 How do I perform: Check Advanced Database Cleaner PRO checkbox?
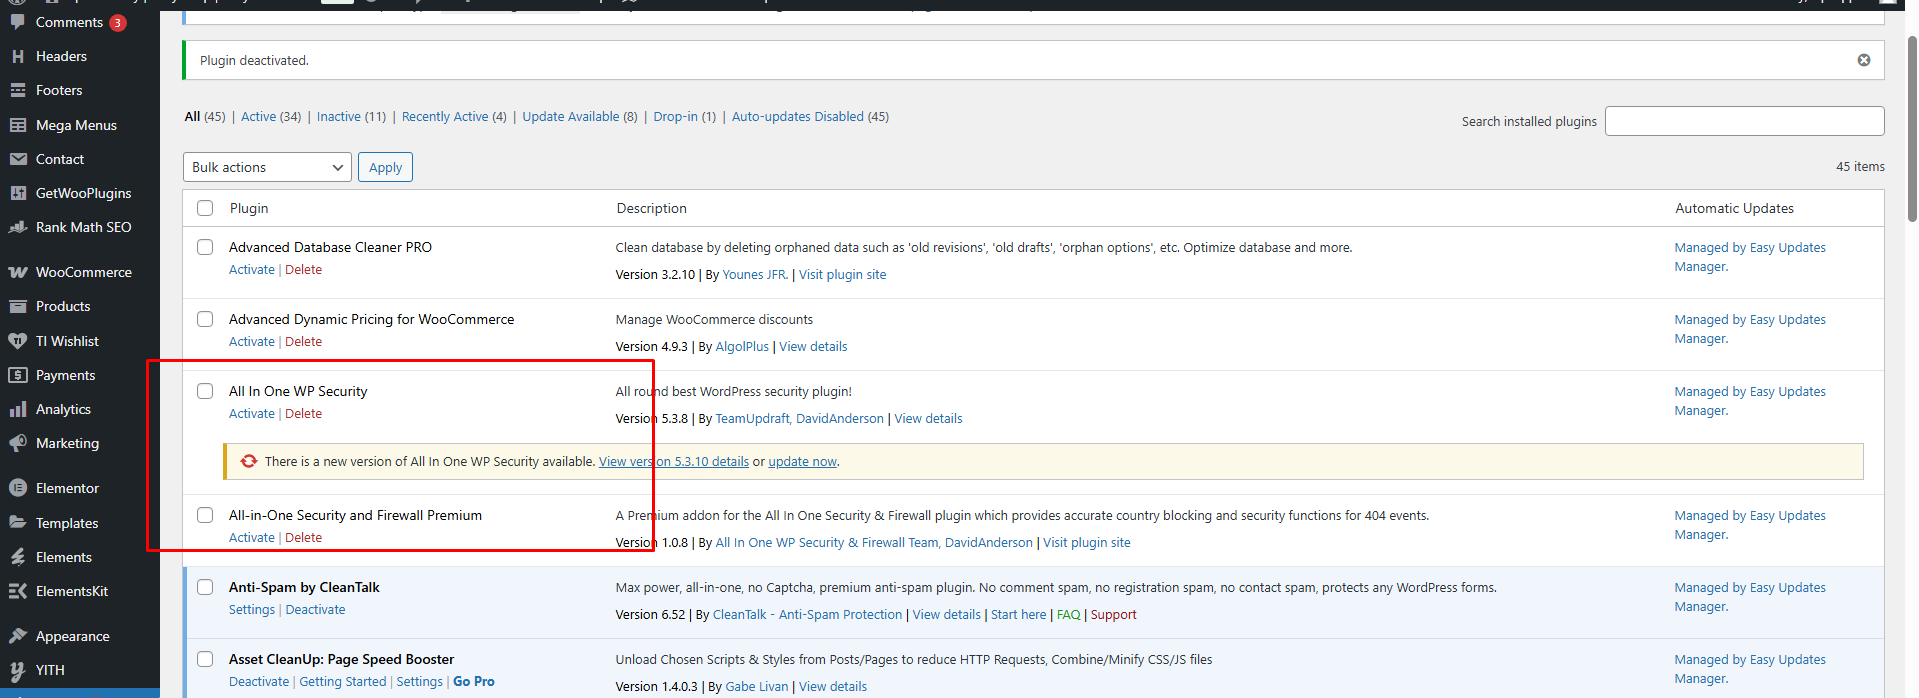(x=205, y=247)
